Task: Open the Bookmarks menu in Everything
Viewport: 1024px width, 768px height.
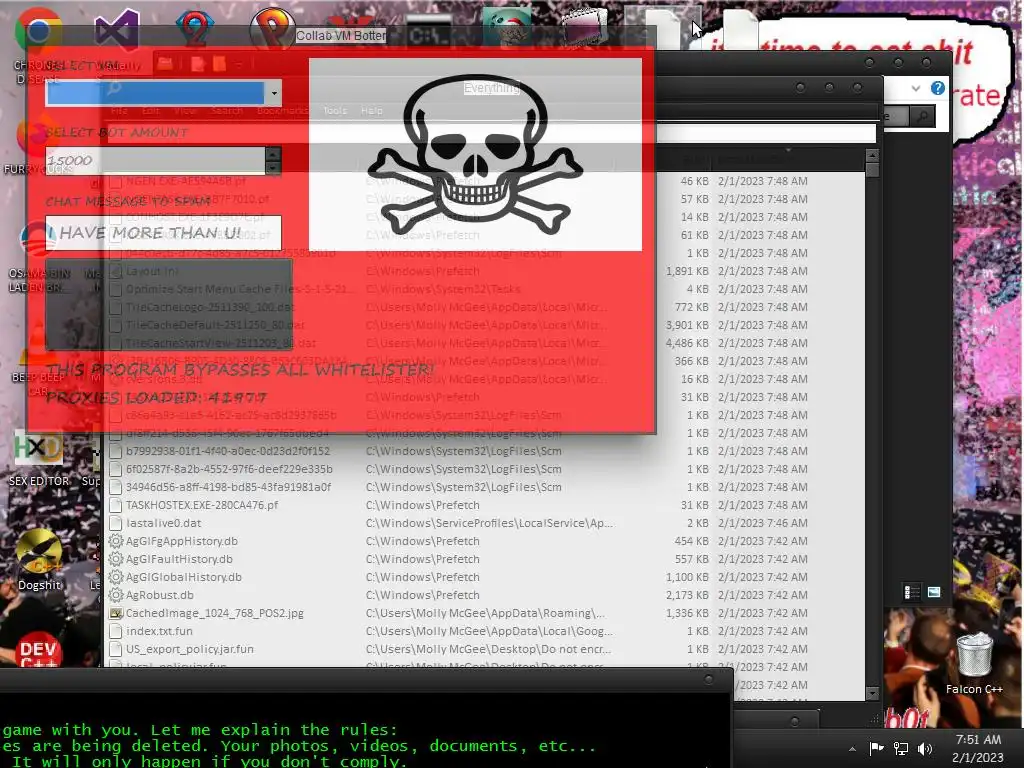Action: [282, 111]
